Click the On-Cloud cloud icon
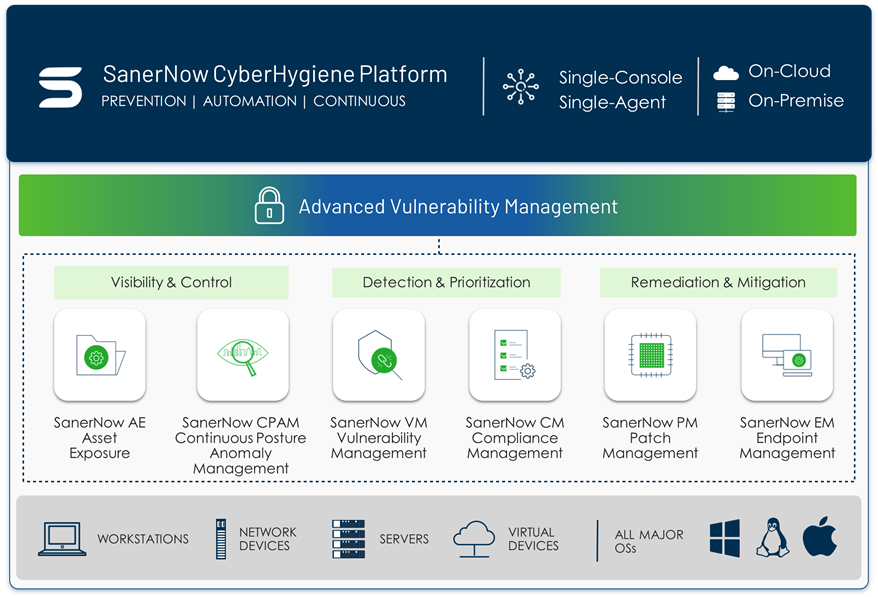 point(726,72)
